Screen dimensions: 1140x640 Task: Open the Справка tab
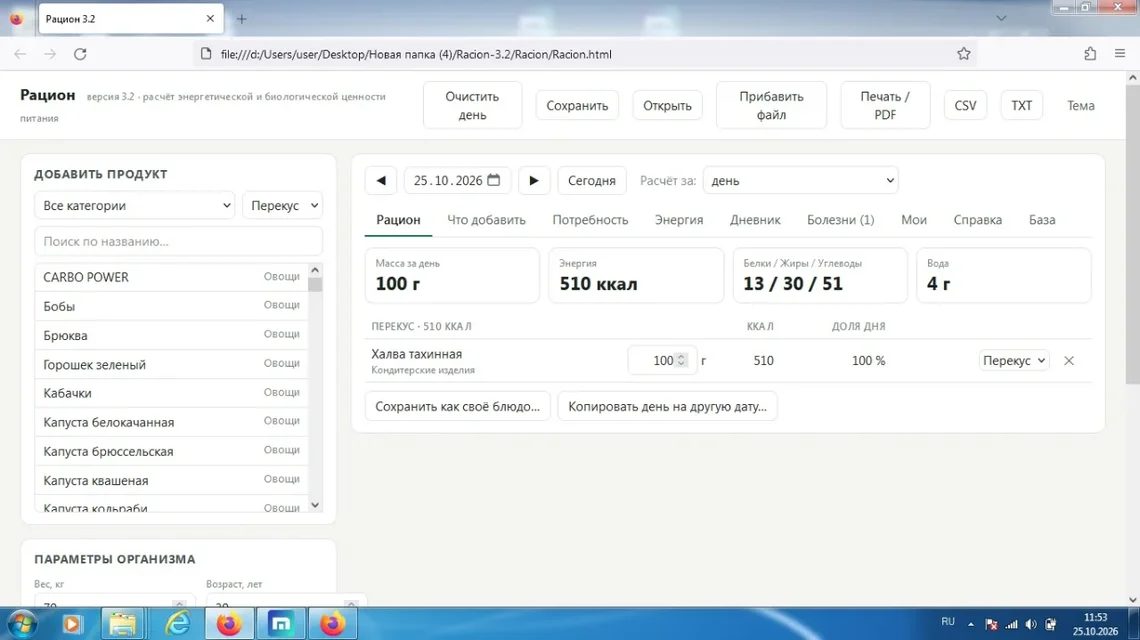click(978, 220)
